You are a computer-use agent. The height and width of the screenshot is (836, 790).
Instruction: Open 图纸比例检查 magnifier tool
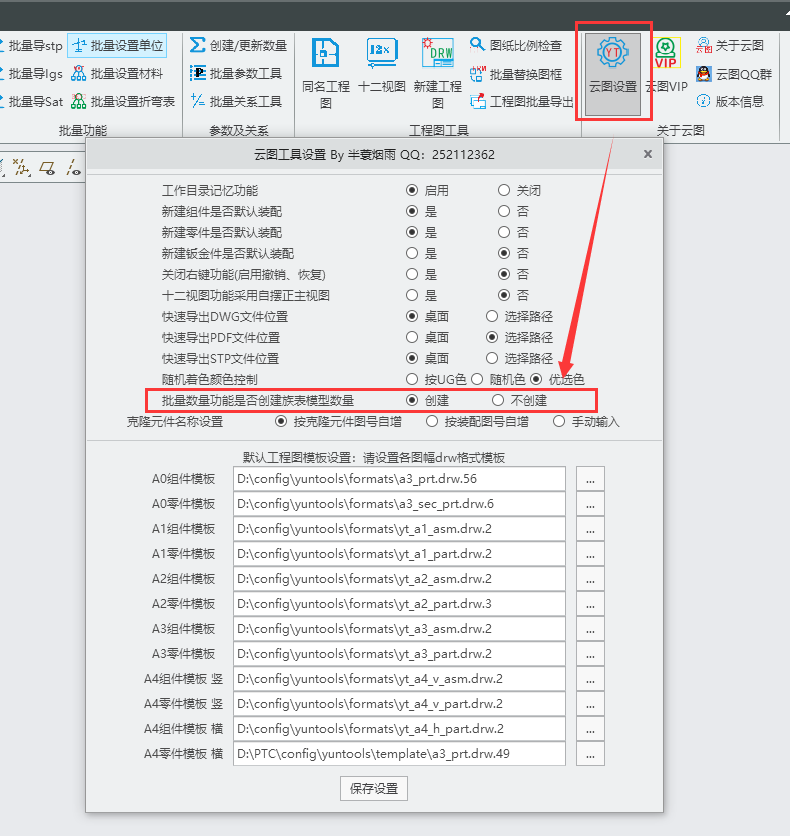(x=515, y=45)
